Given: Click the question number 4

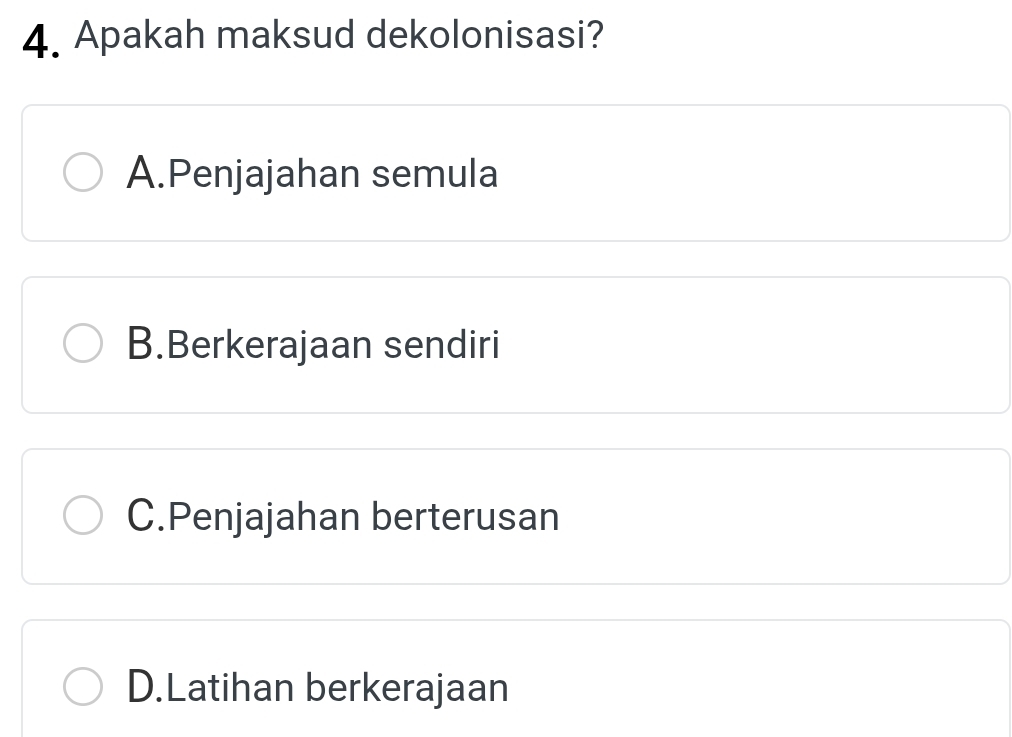Looking at the screenshot, I should pos(37,41).
